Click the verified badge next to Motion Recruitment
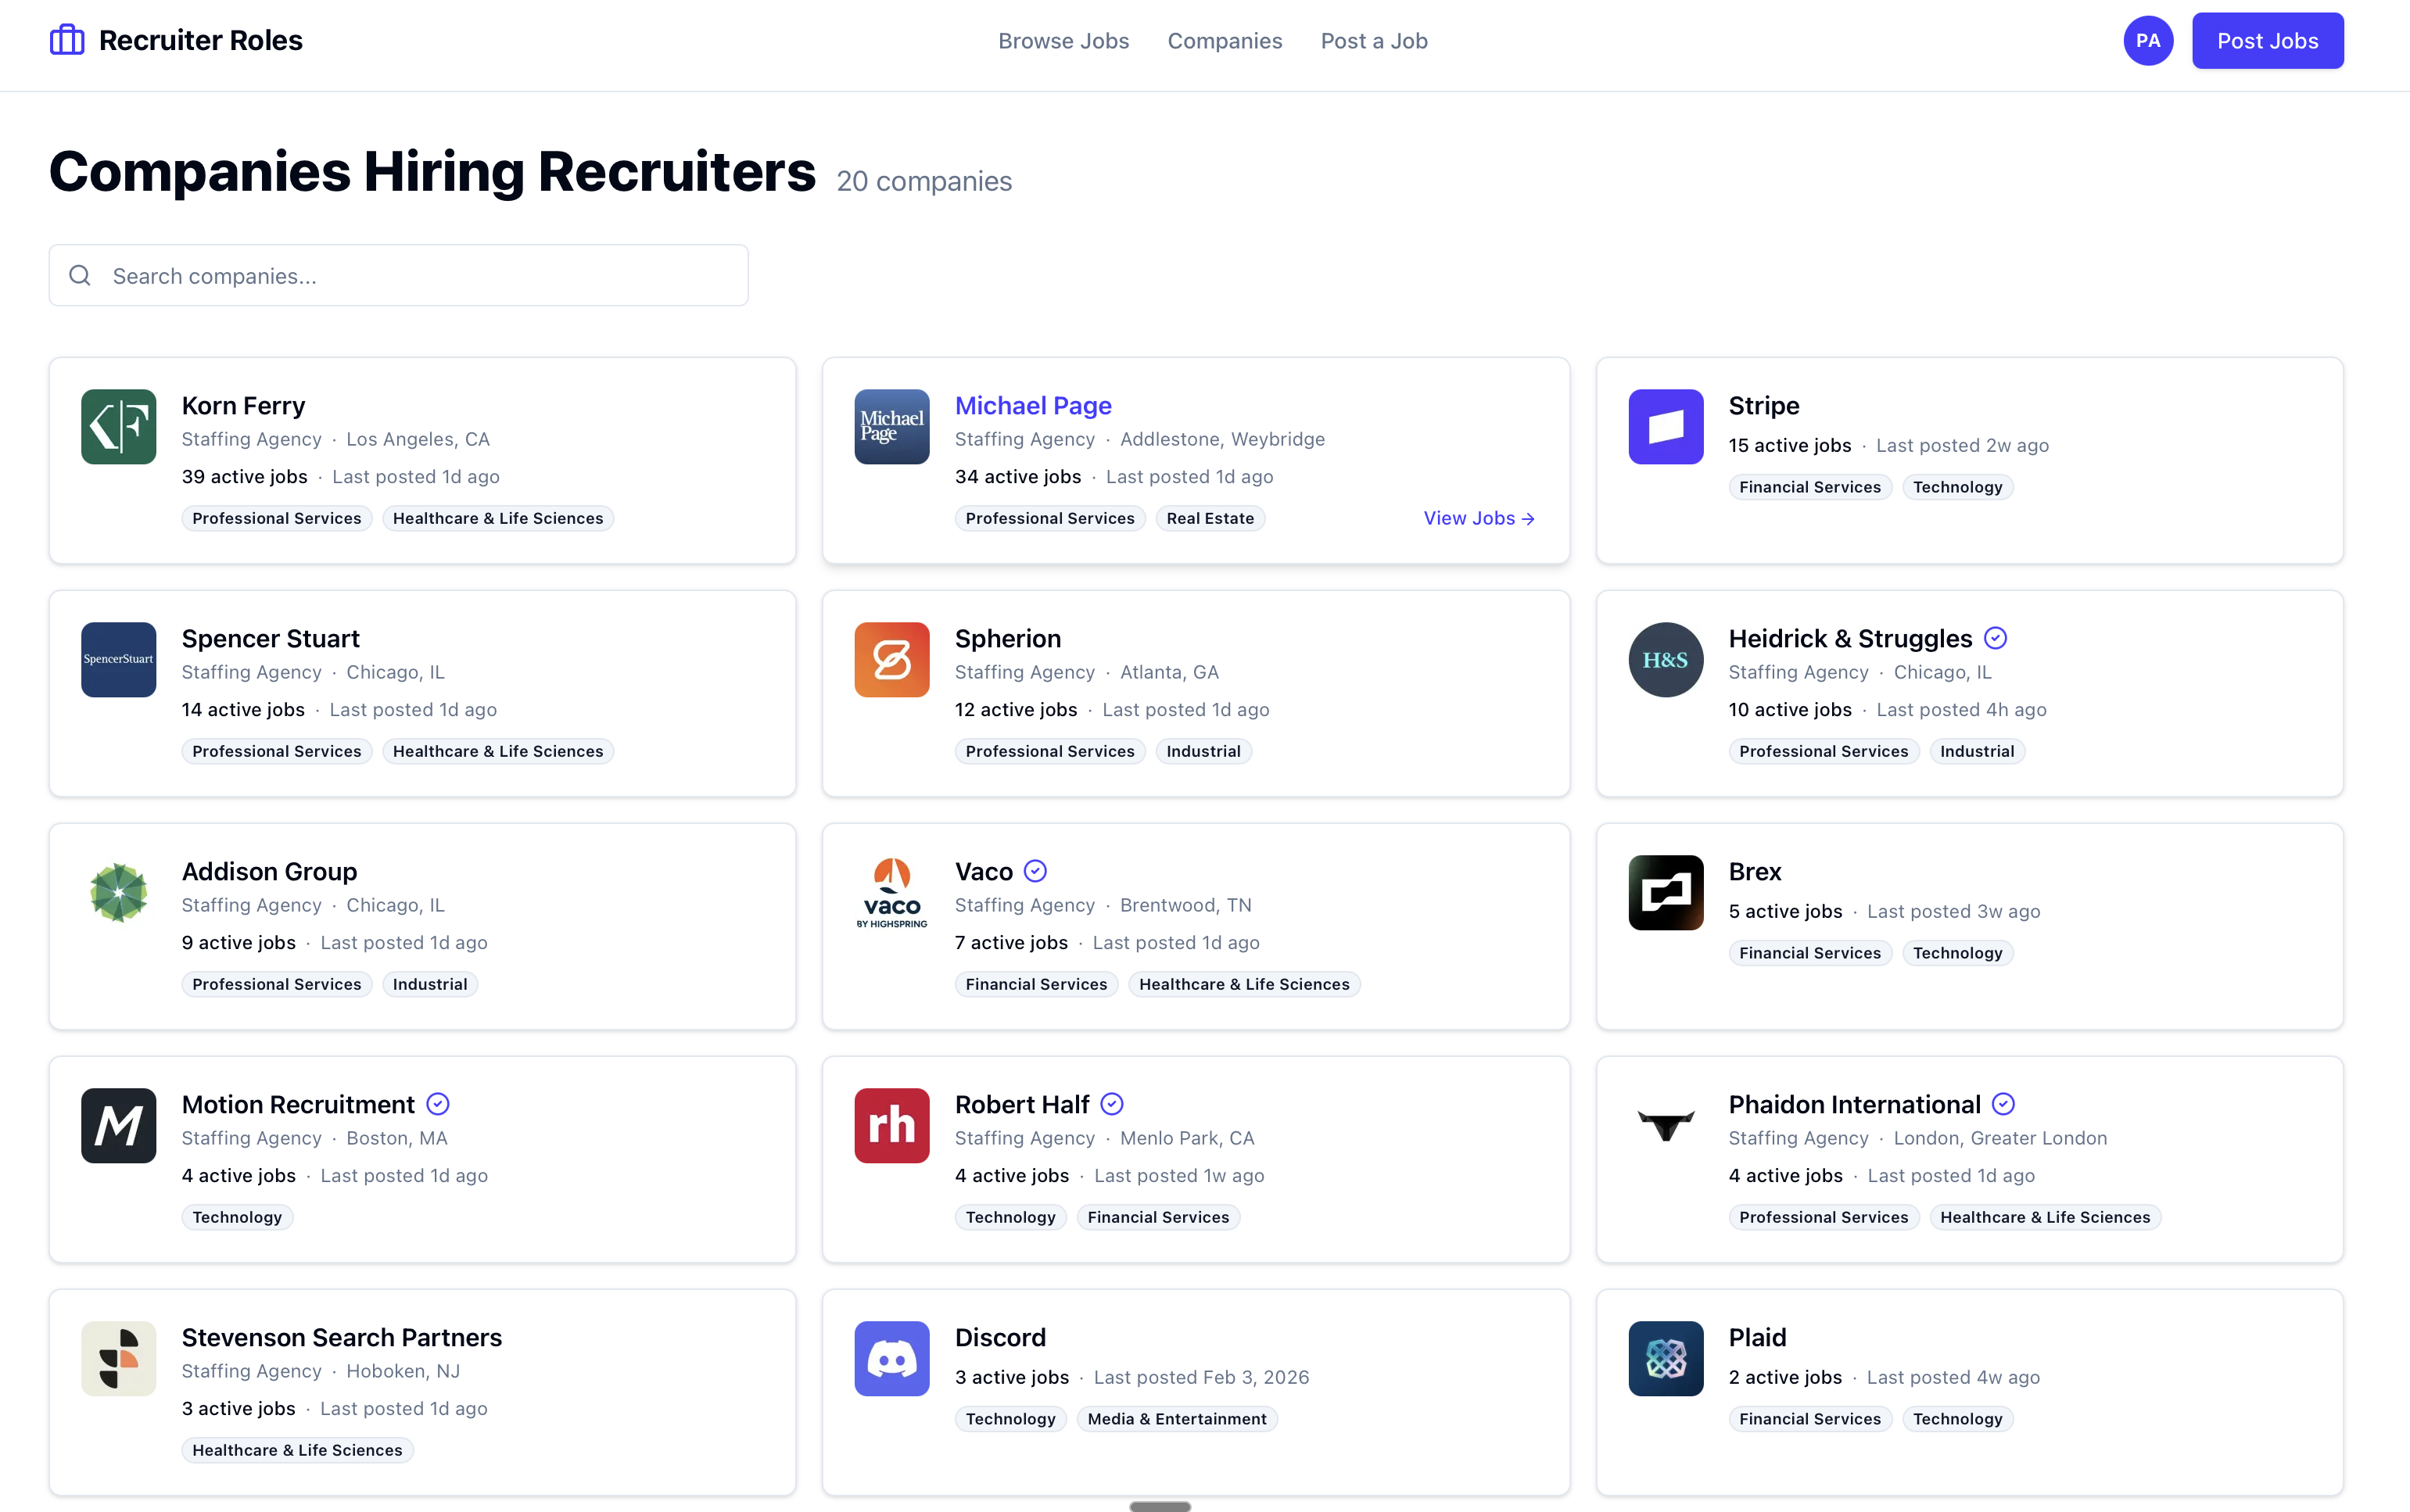The height and width of the screenshot is (1512, 2410). 437,1103
